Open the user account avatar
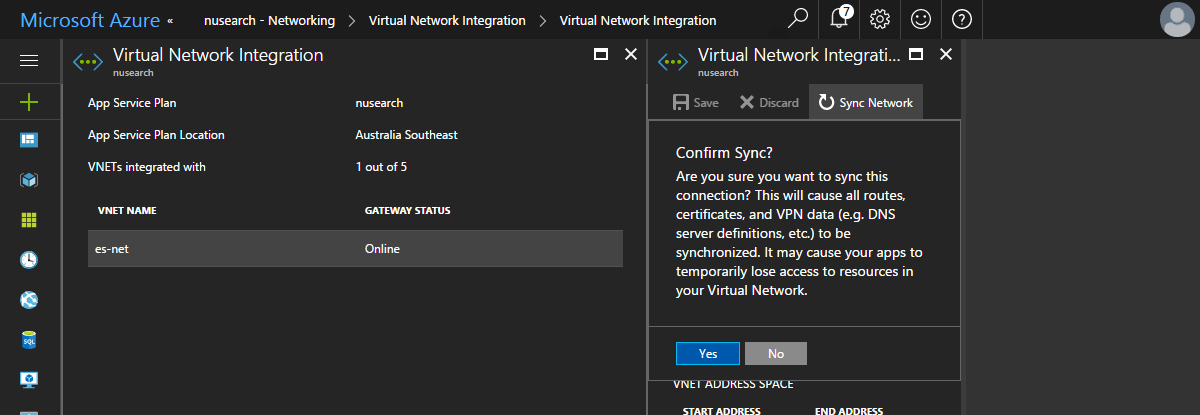1200x415 pixels. click(1177, 19)
